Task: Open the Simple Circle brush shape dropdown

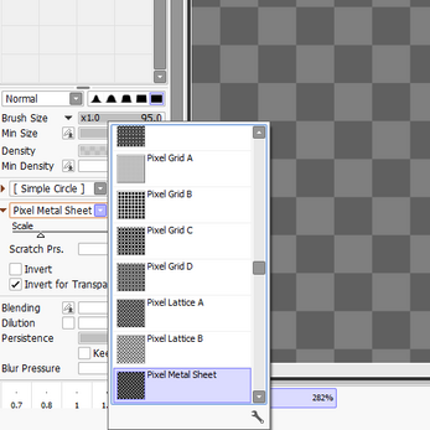Action: pos(100,189)
